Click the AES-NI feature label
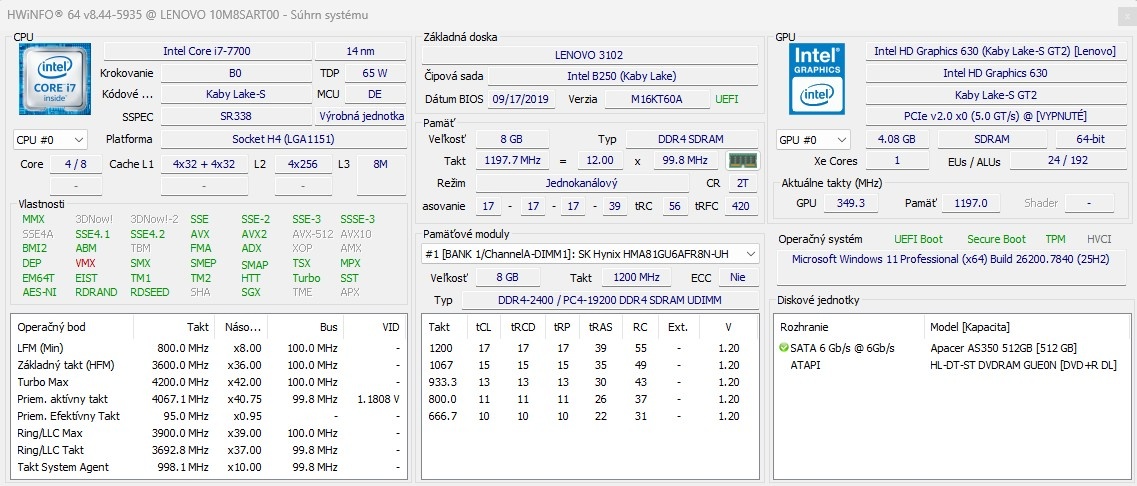 tap(39, 292)
